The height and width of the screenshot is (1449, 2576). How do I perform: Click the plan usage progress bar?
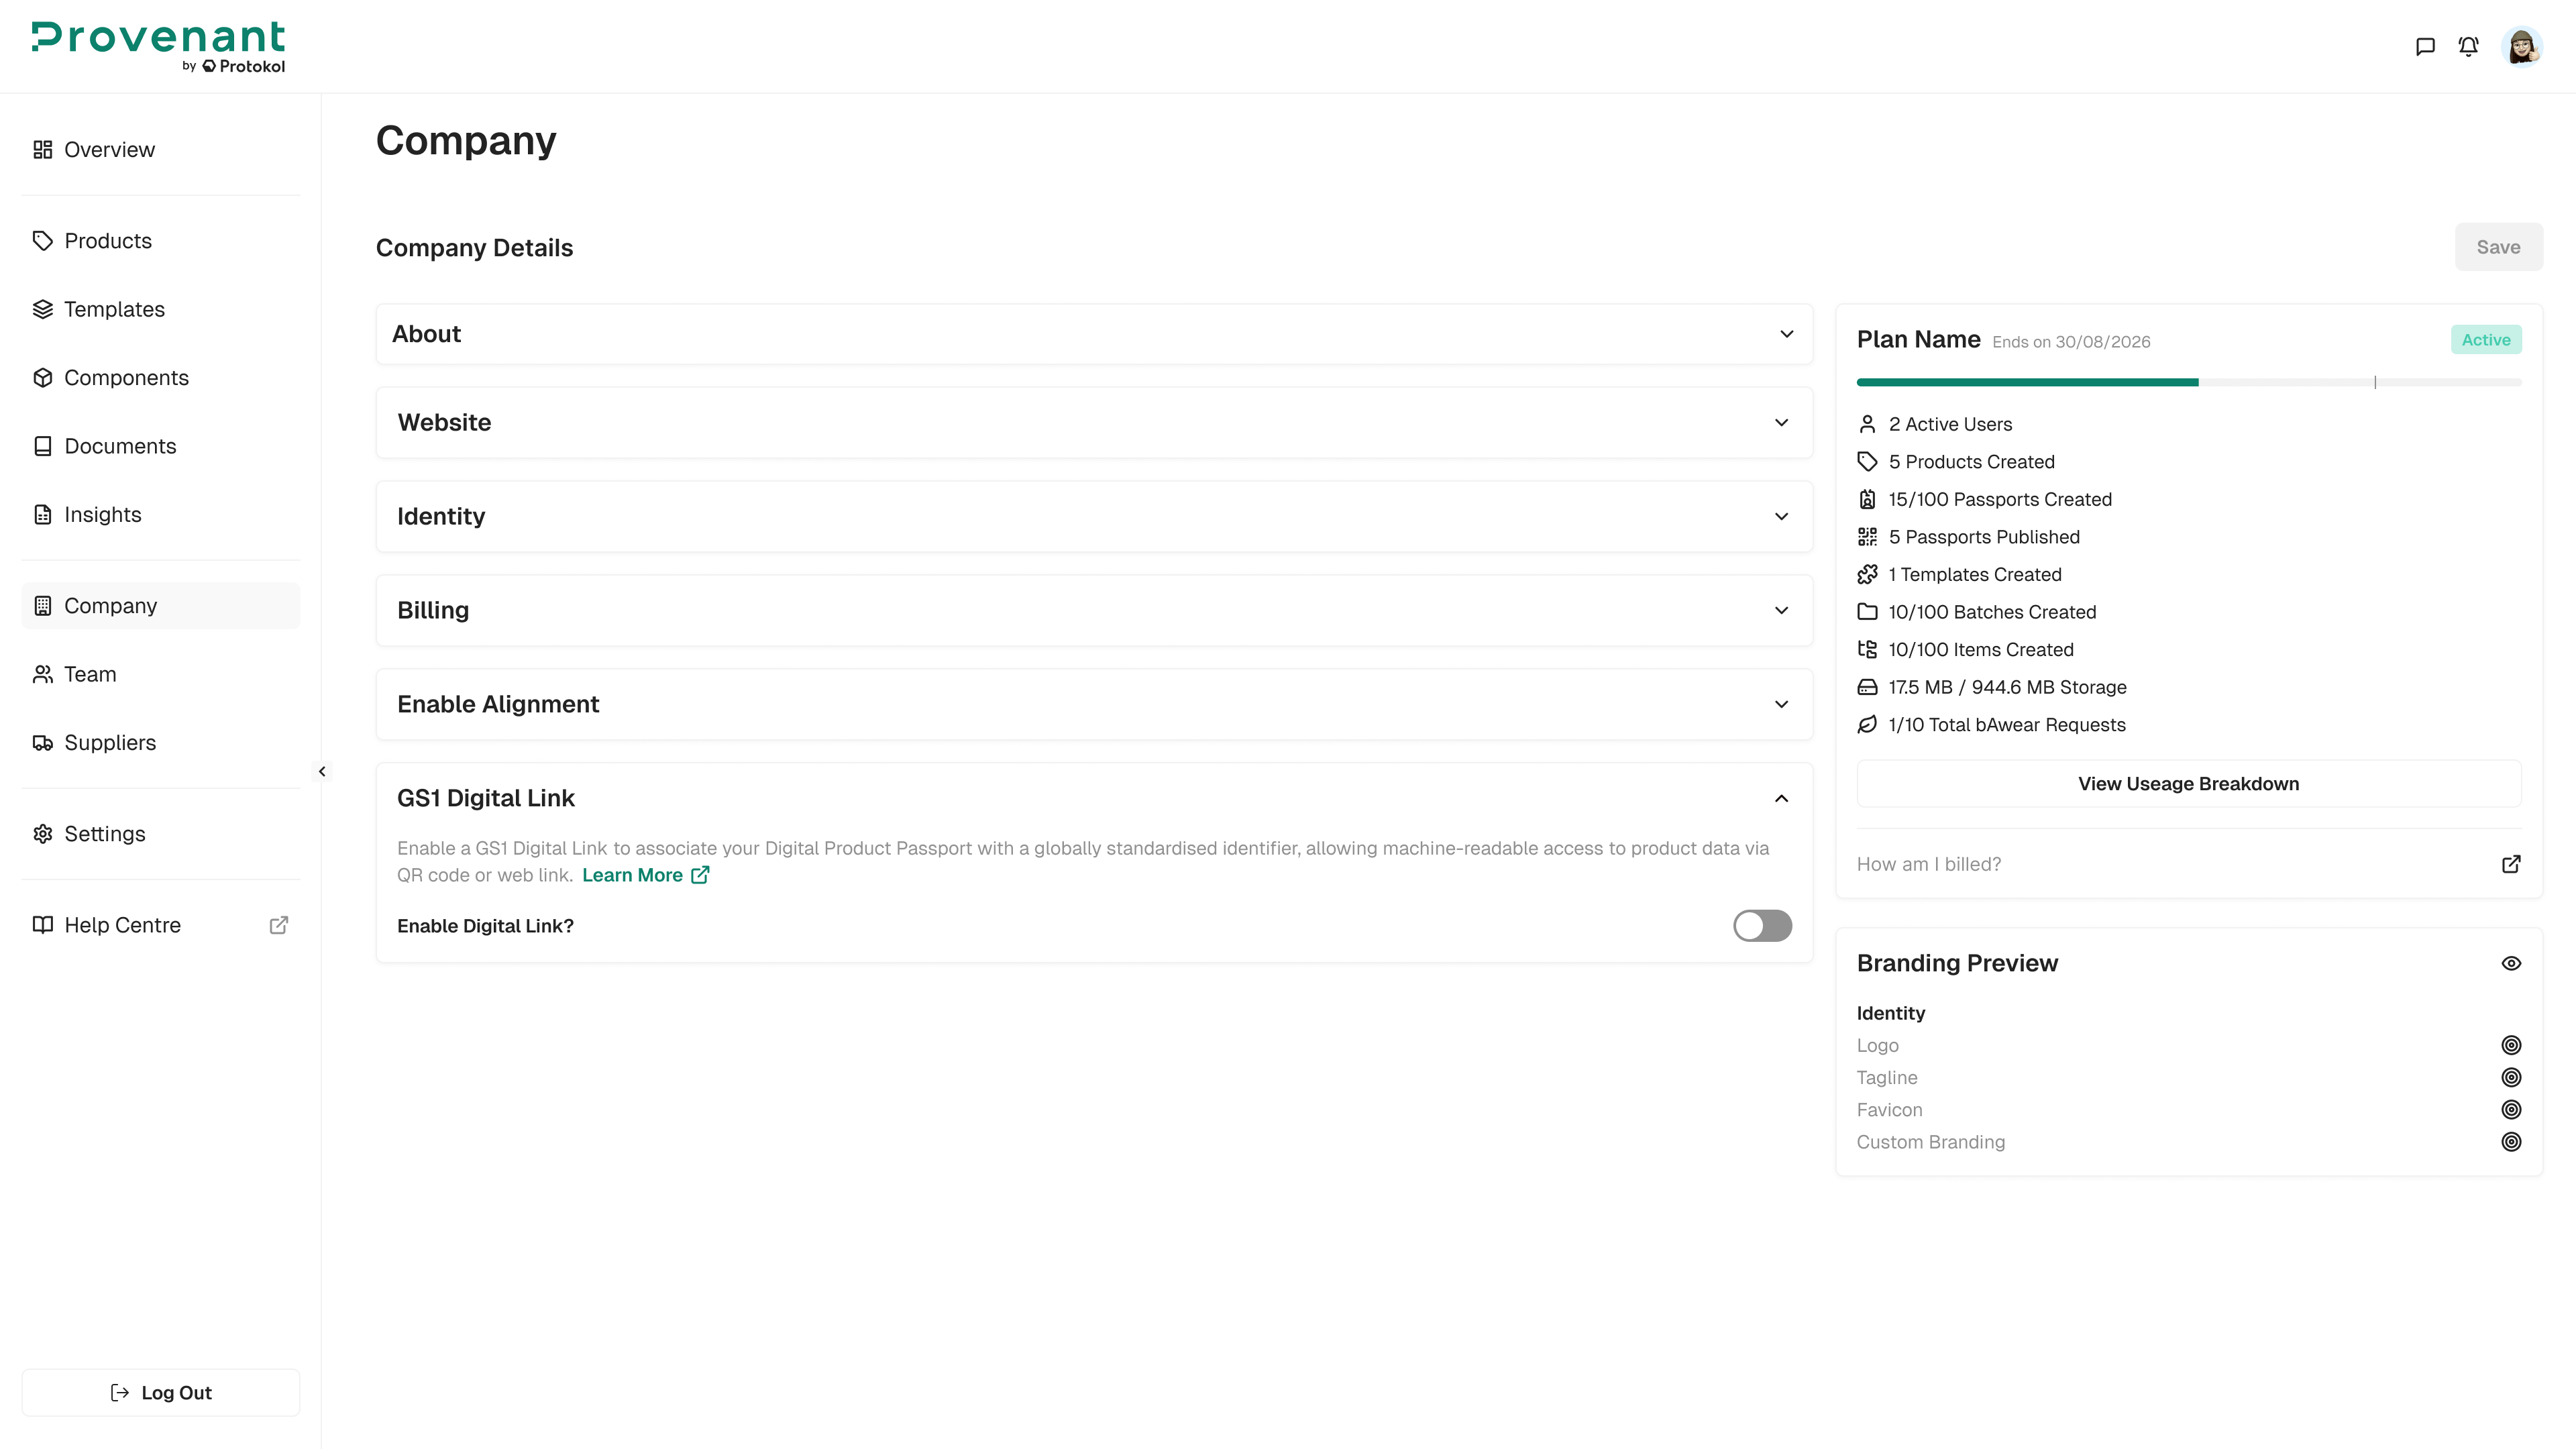click(2188, 382)
